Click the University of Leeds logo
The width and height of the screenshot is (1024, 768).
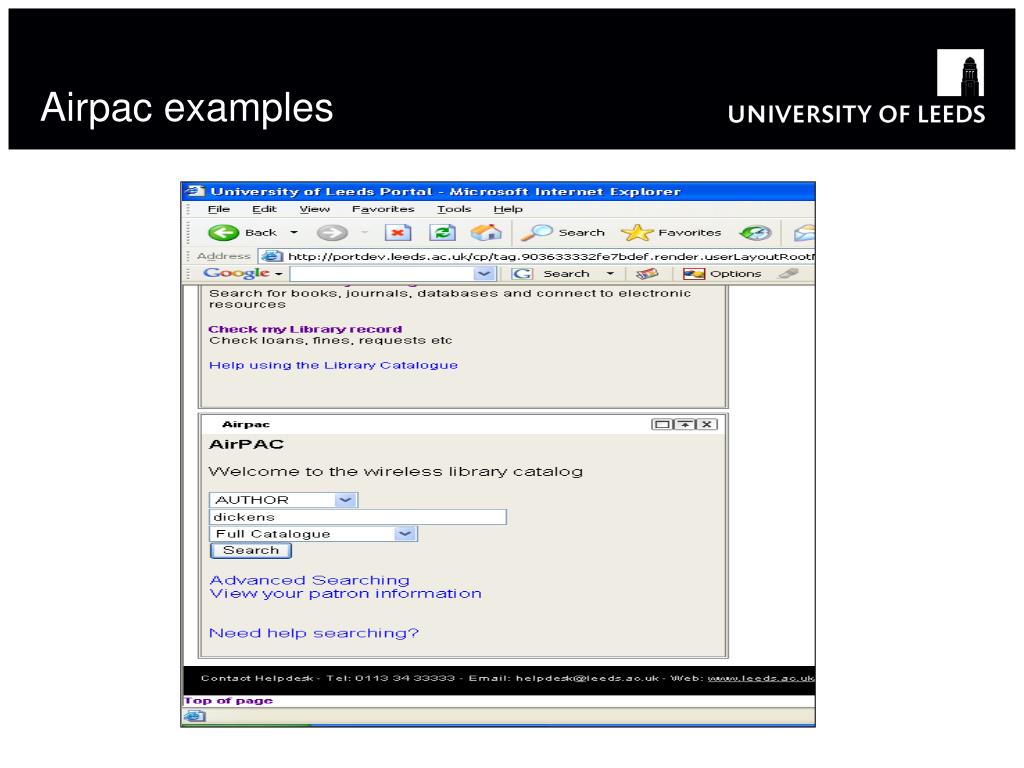[856, 87]
